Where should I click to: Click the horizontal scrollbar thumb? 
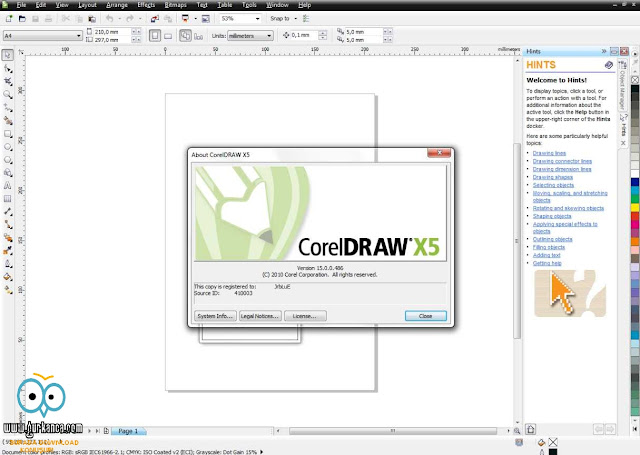[393, 431]
